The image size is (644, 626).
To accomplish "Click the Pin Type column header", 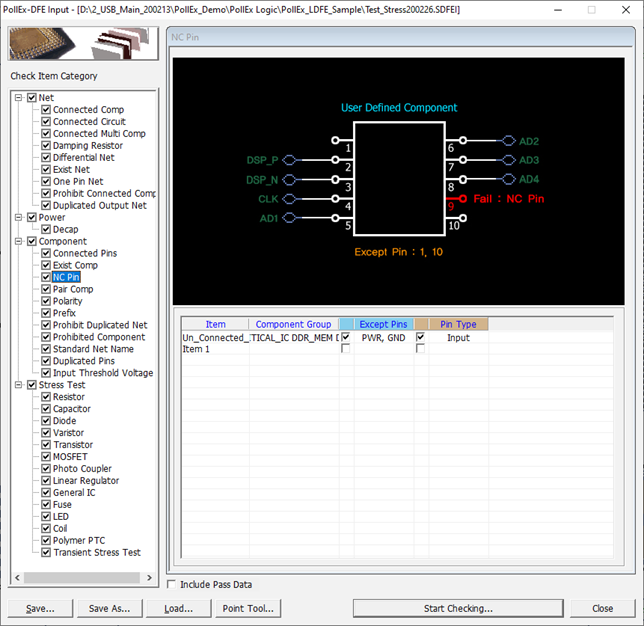I will (x=458, y=324).
